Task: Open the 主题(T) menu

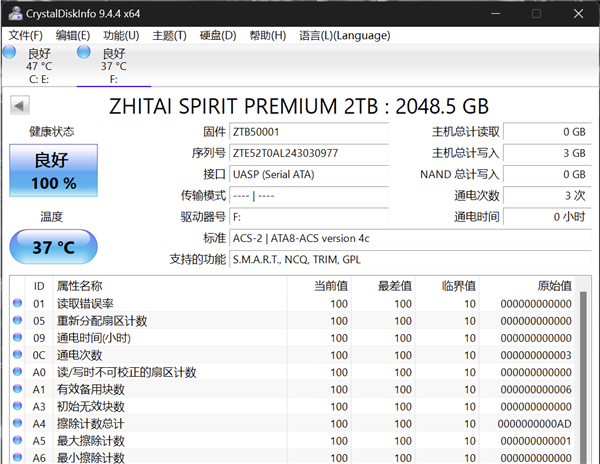Action: click(x=169, y=35)
